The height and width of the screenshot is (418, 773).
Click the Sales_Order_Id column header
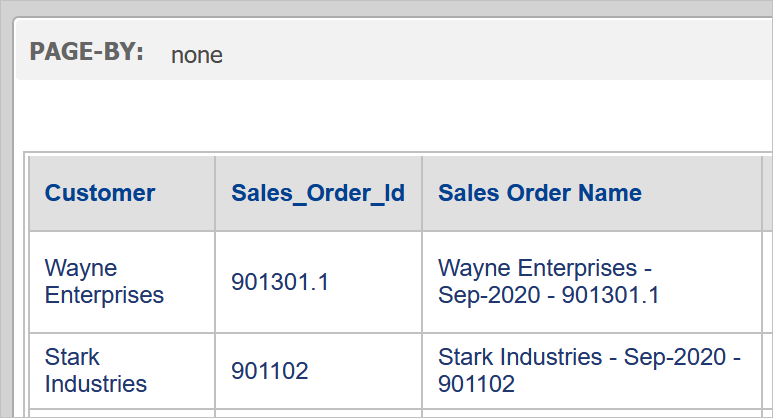318,193
